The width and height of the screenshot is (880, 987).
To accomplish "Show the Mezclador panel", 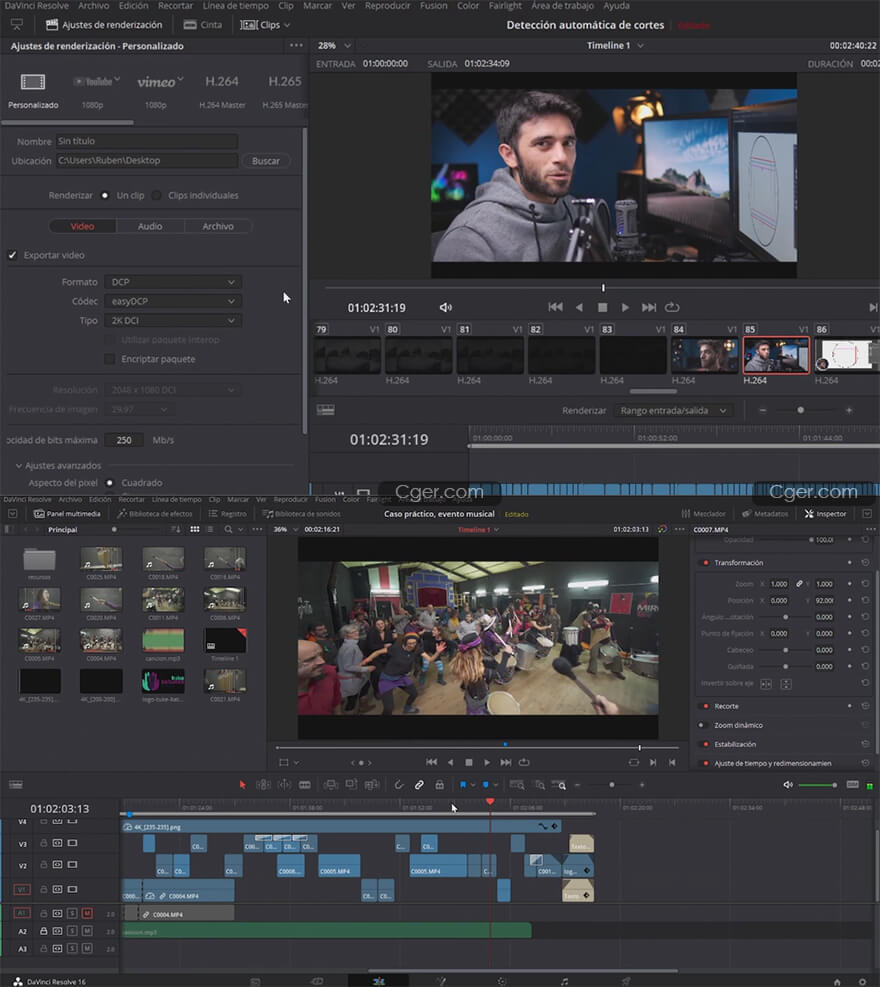I will [703, 514].
